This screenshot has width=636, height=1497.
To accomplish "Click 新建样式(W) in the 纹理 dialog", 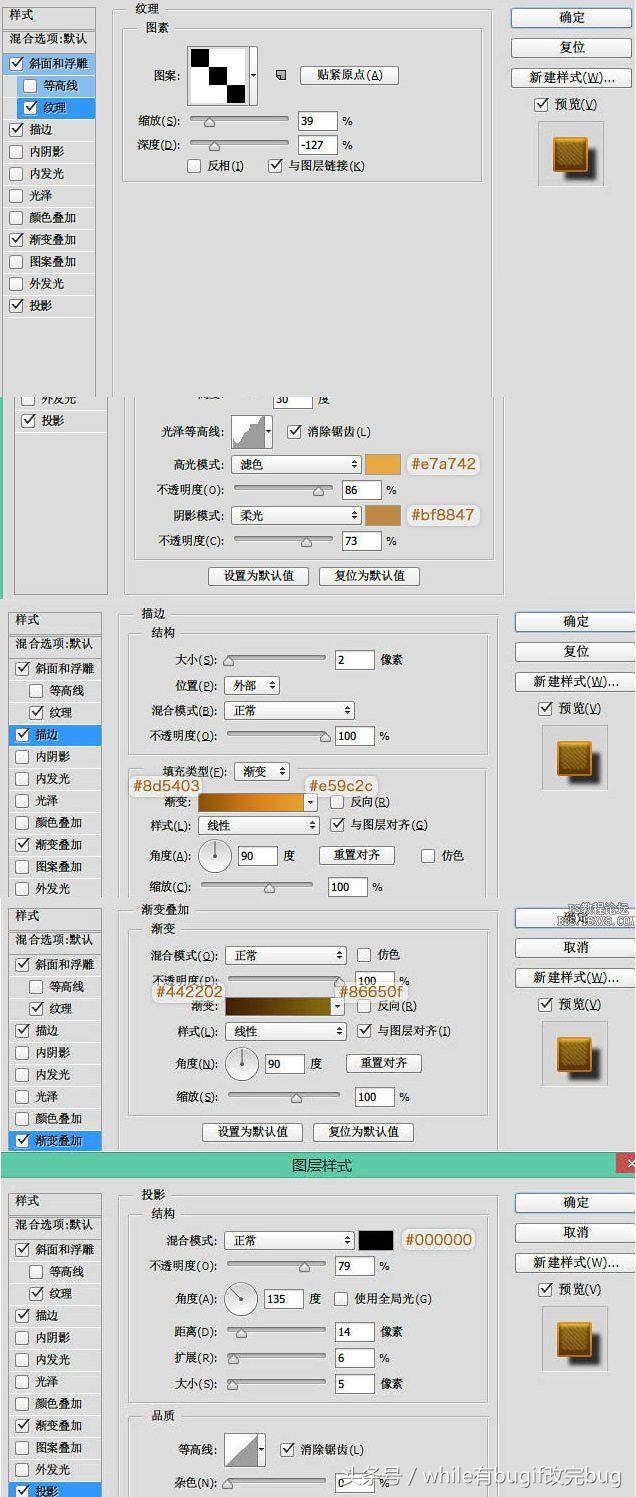I will 572,77.
